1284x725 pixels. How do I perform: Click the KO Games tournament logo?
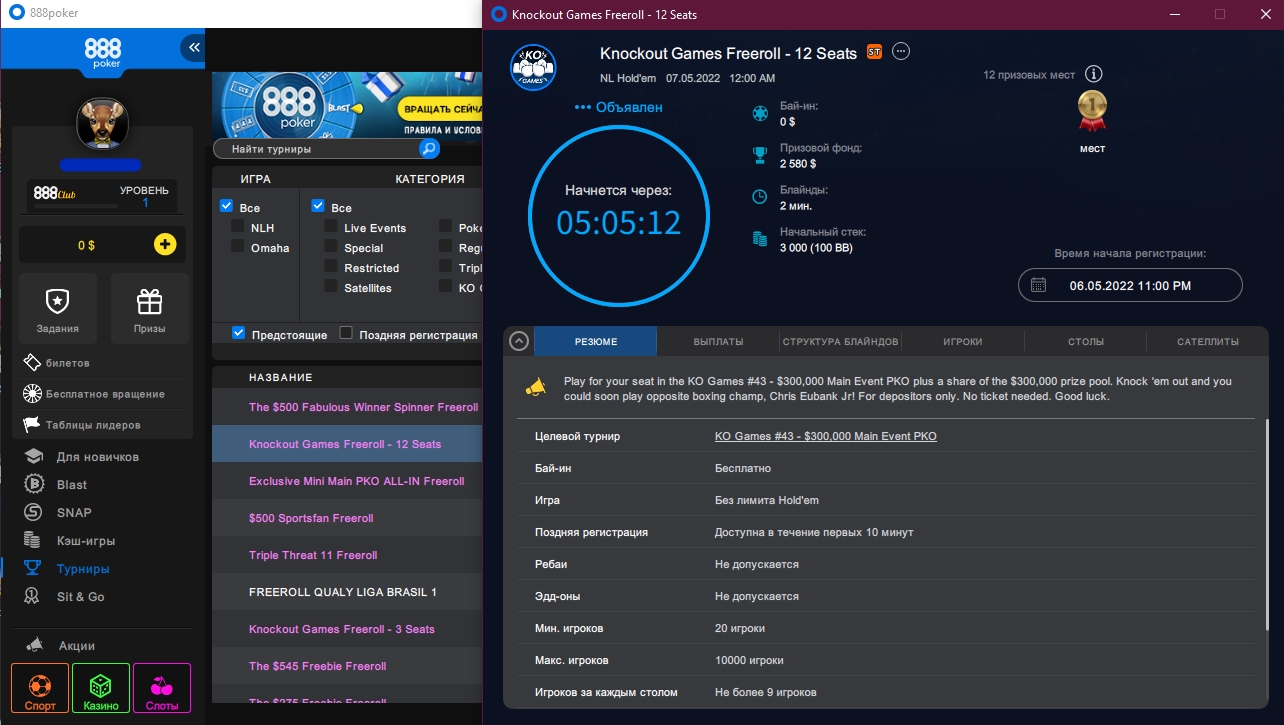point(533,67)
